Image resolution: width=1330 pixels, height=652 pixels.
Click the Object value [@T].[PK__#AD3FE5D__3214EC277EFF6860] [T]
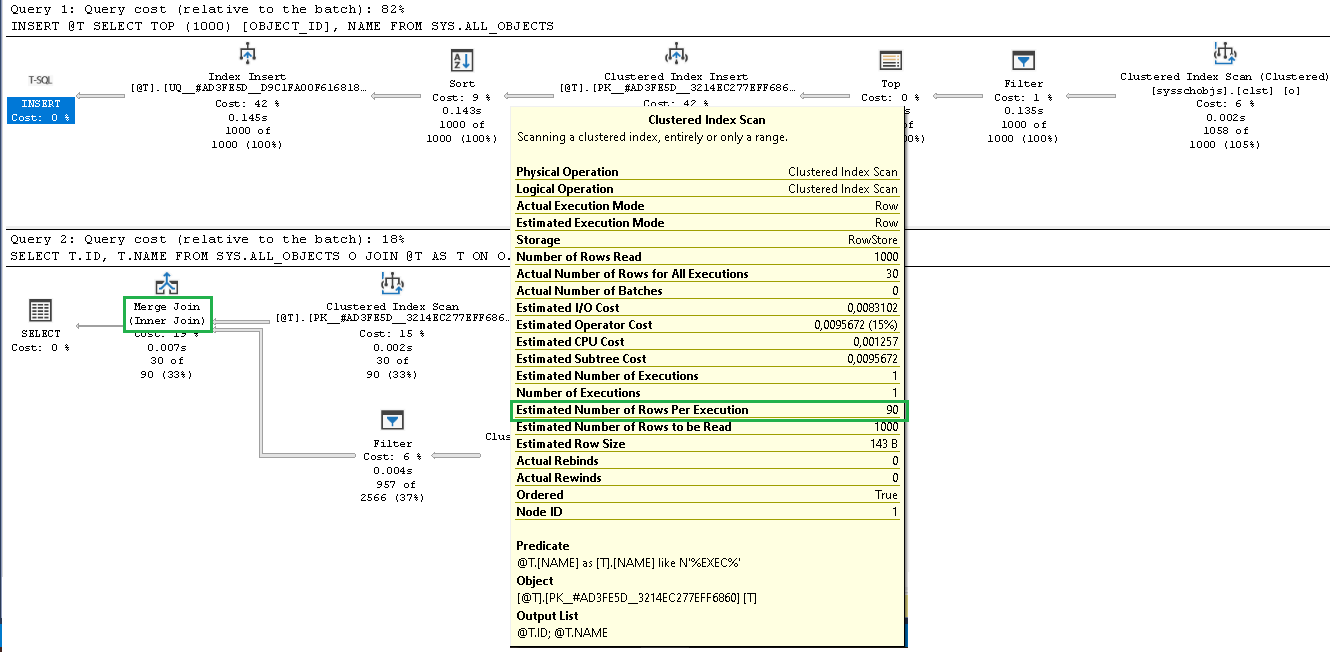pos(636,598)
